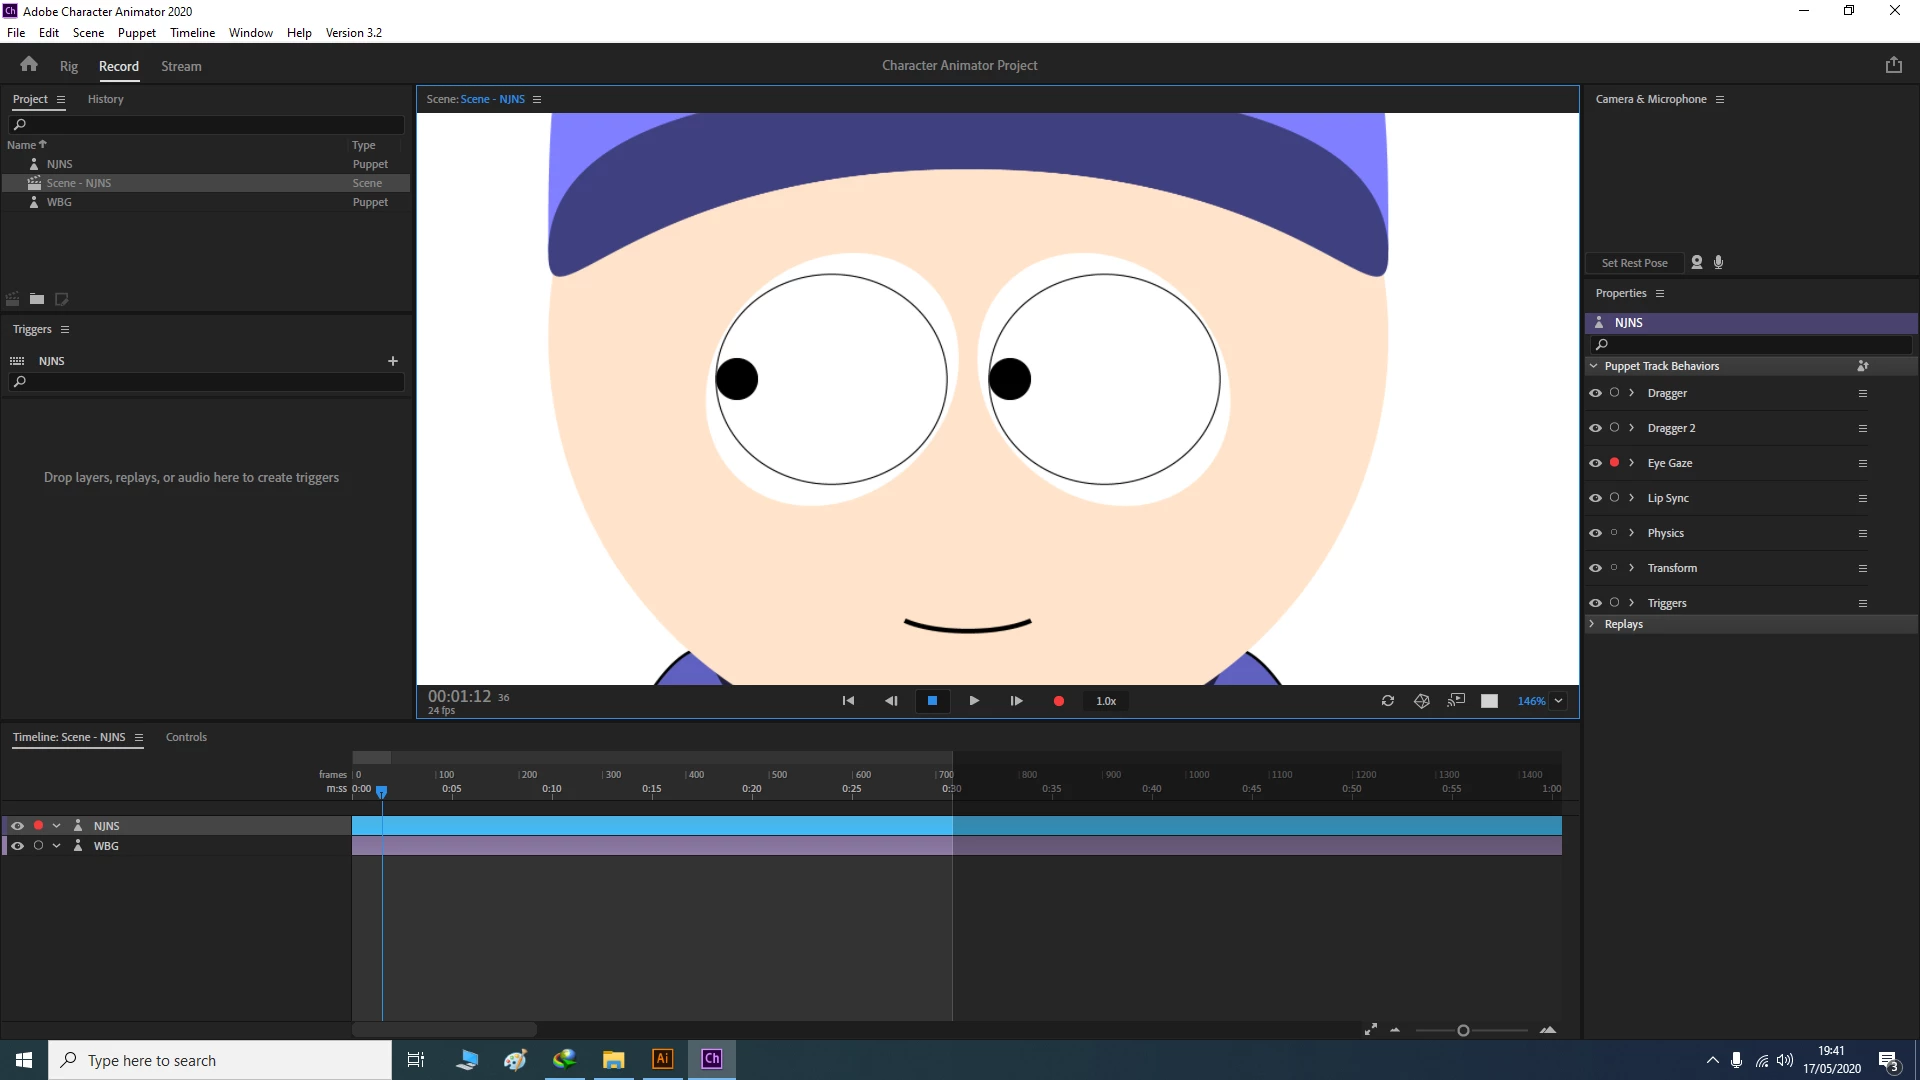Arm the Lip Sync behavior for record
Screen dimensions: 1920x1080
[1614, 498]
